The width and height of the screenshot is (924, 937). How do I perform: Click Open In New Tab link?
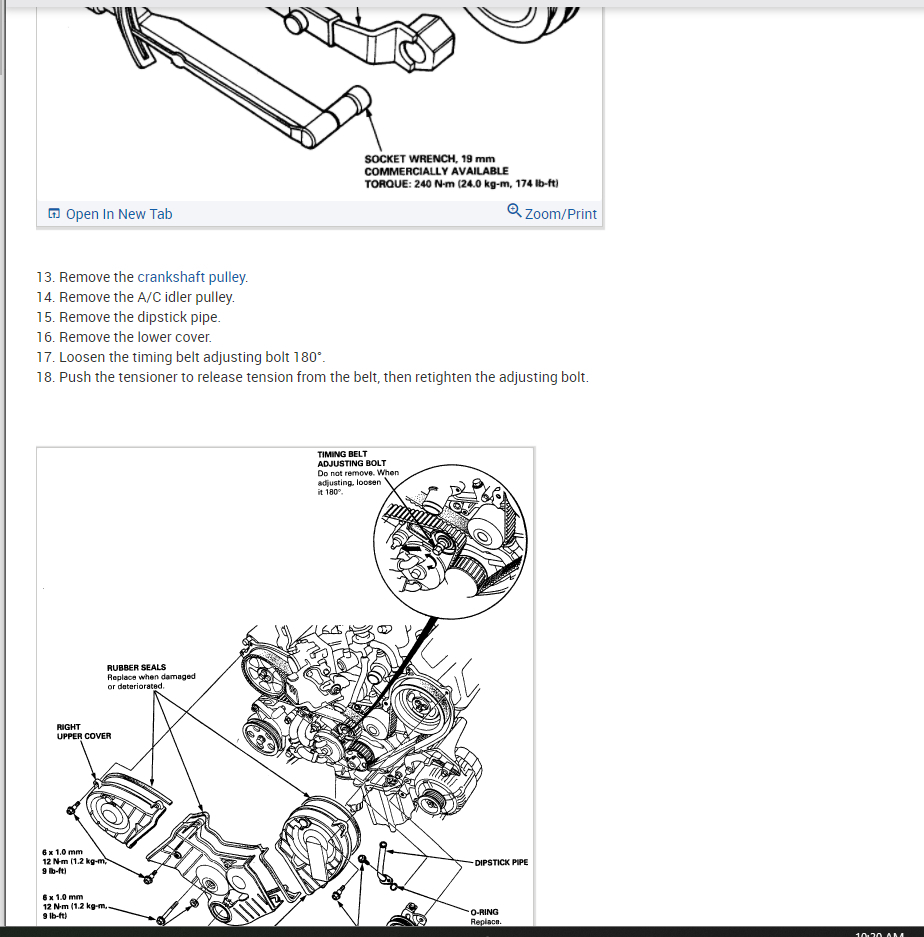(x=119, y=214)
